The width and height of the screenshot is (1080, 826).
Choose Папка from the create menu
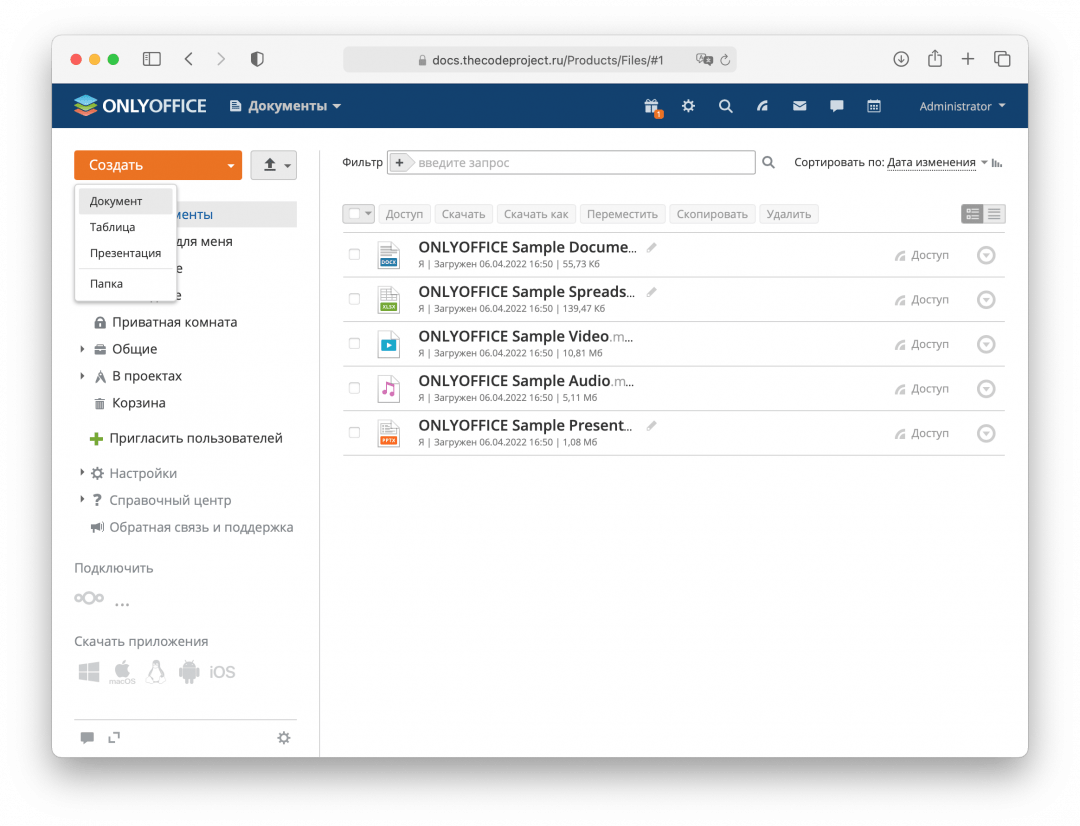[107, 283]
